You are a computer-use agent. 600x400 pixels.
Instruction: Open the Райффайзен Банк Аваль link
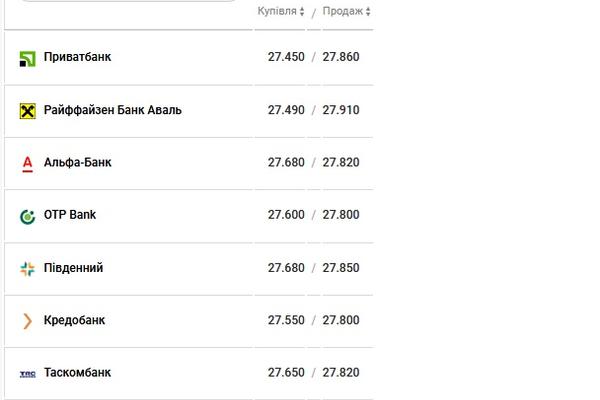pos(113,110)
